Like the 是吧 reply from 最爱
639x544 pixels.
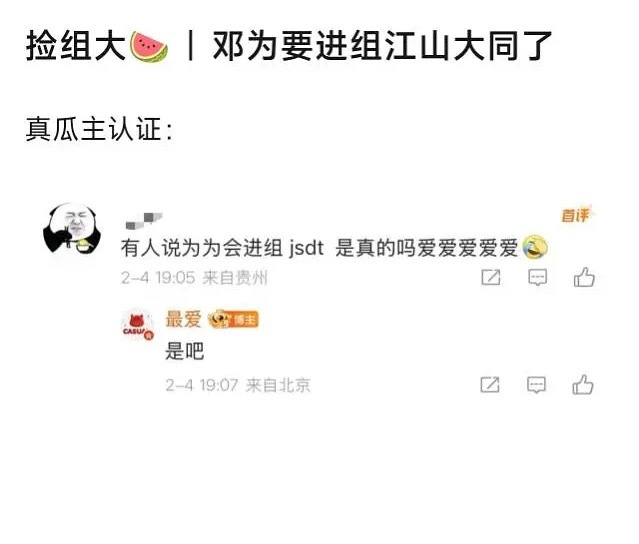point(583,384)
